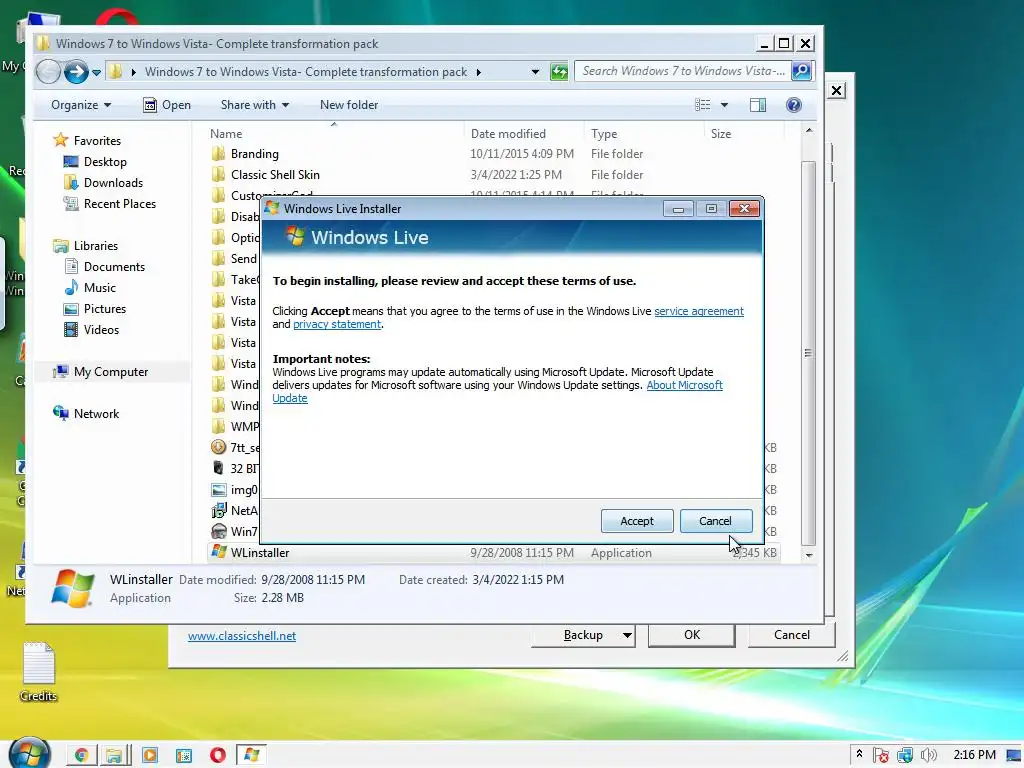Click the fourth taskbar pinned icon

(x=184, y=755)
